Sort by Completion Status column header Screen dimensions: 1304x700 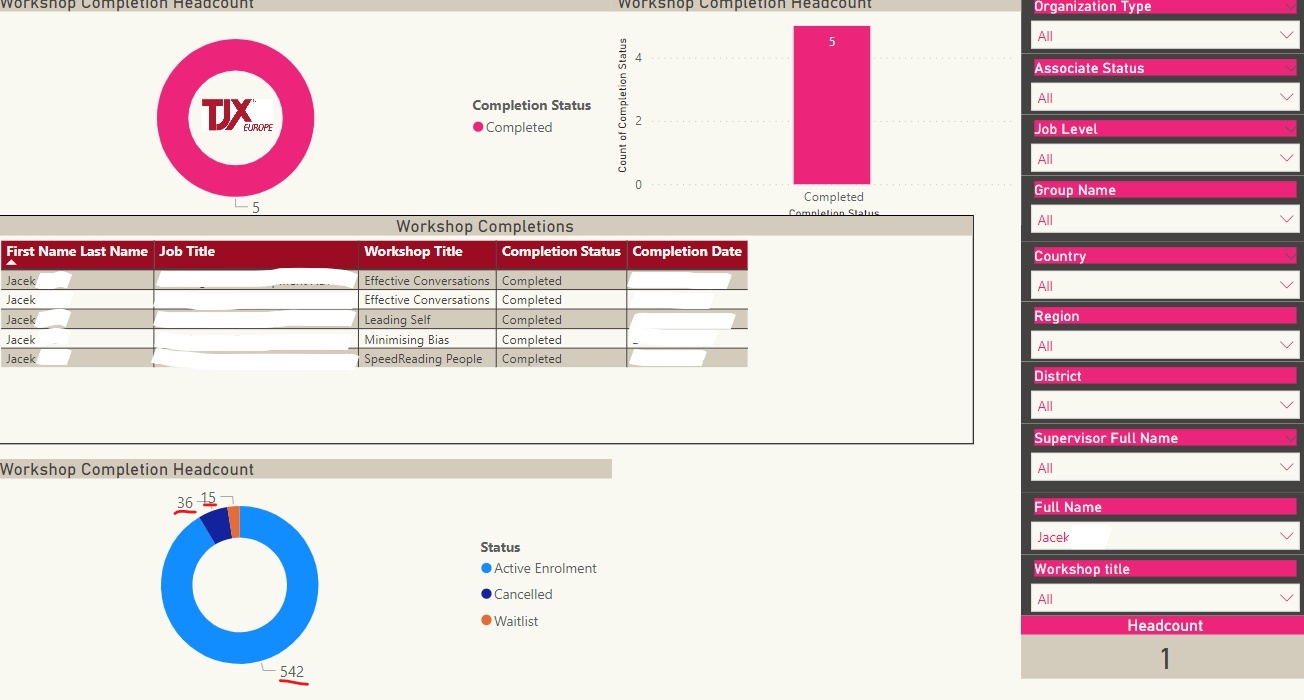(561, 252)
